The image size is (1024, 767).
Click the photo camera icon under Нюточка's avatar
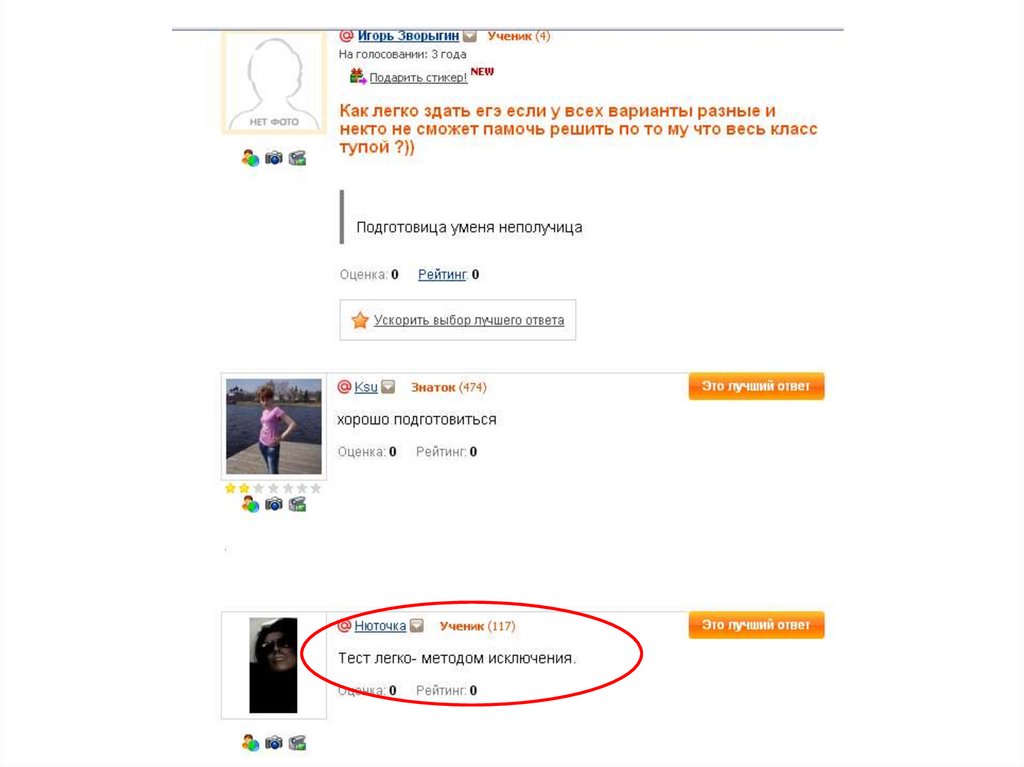pyautogui.click(x=274, y=743)
